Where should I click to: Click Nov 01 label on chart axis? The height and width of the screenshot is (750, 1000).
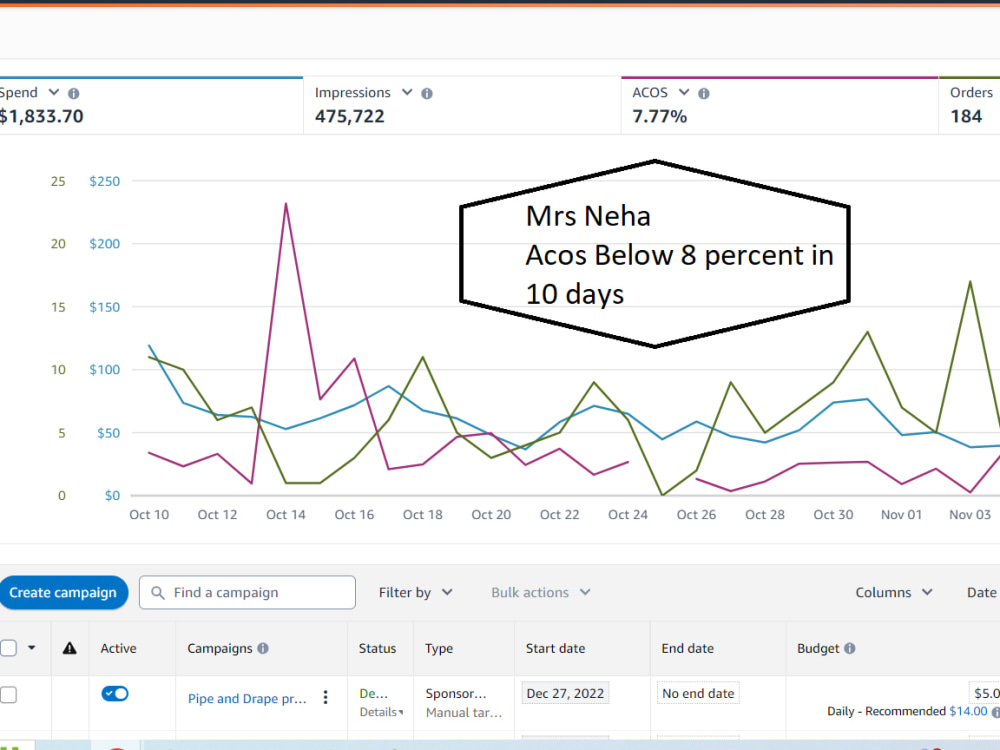[x=901, y=515]
